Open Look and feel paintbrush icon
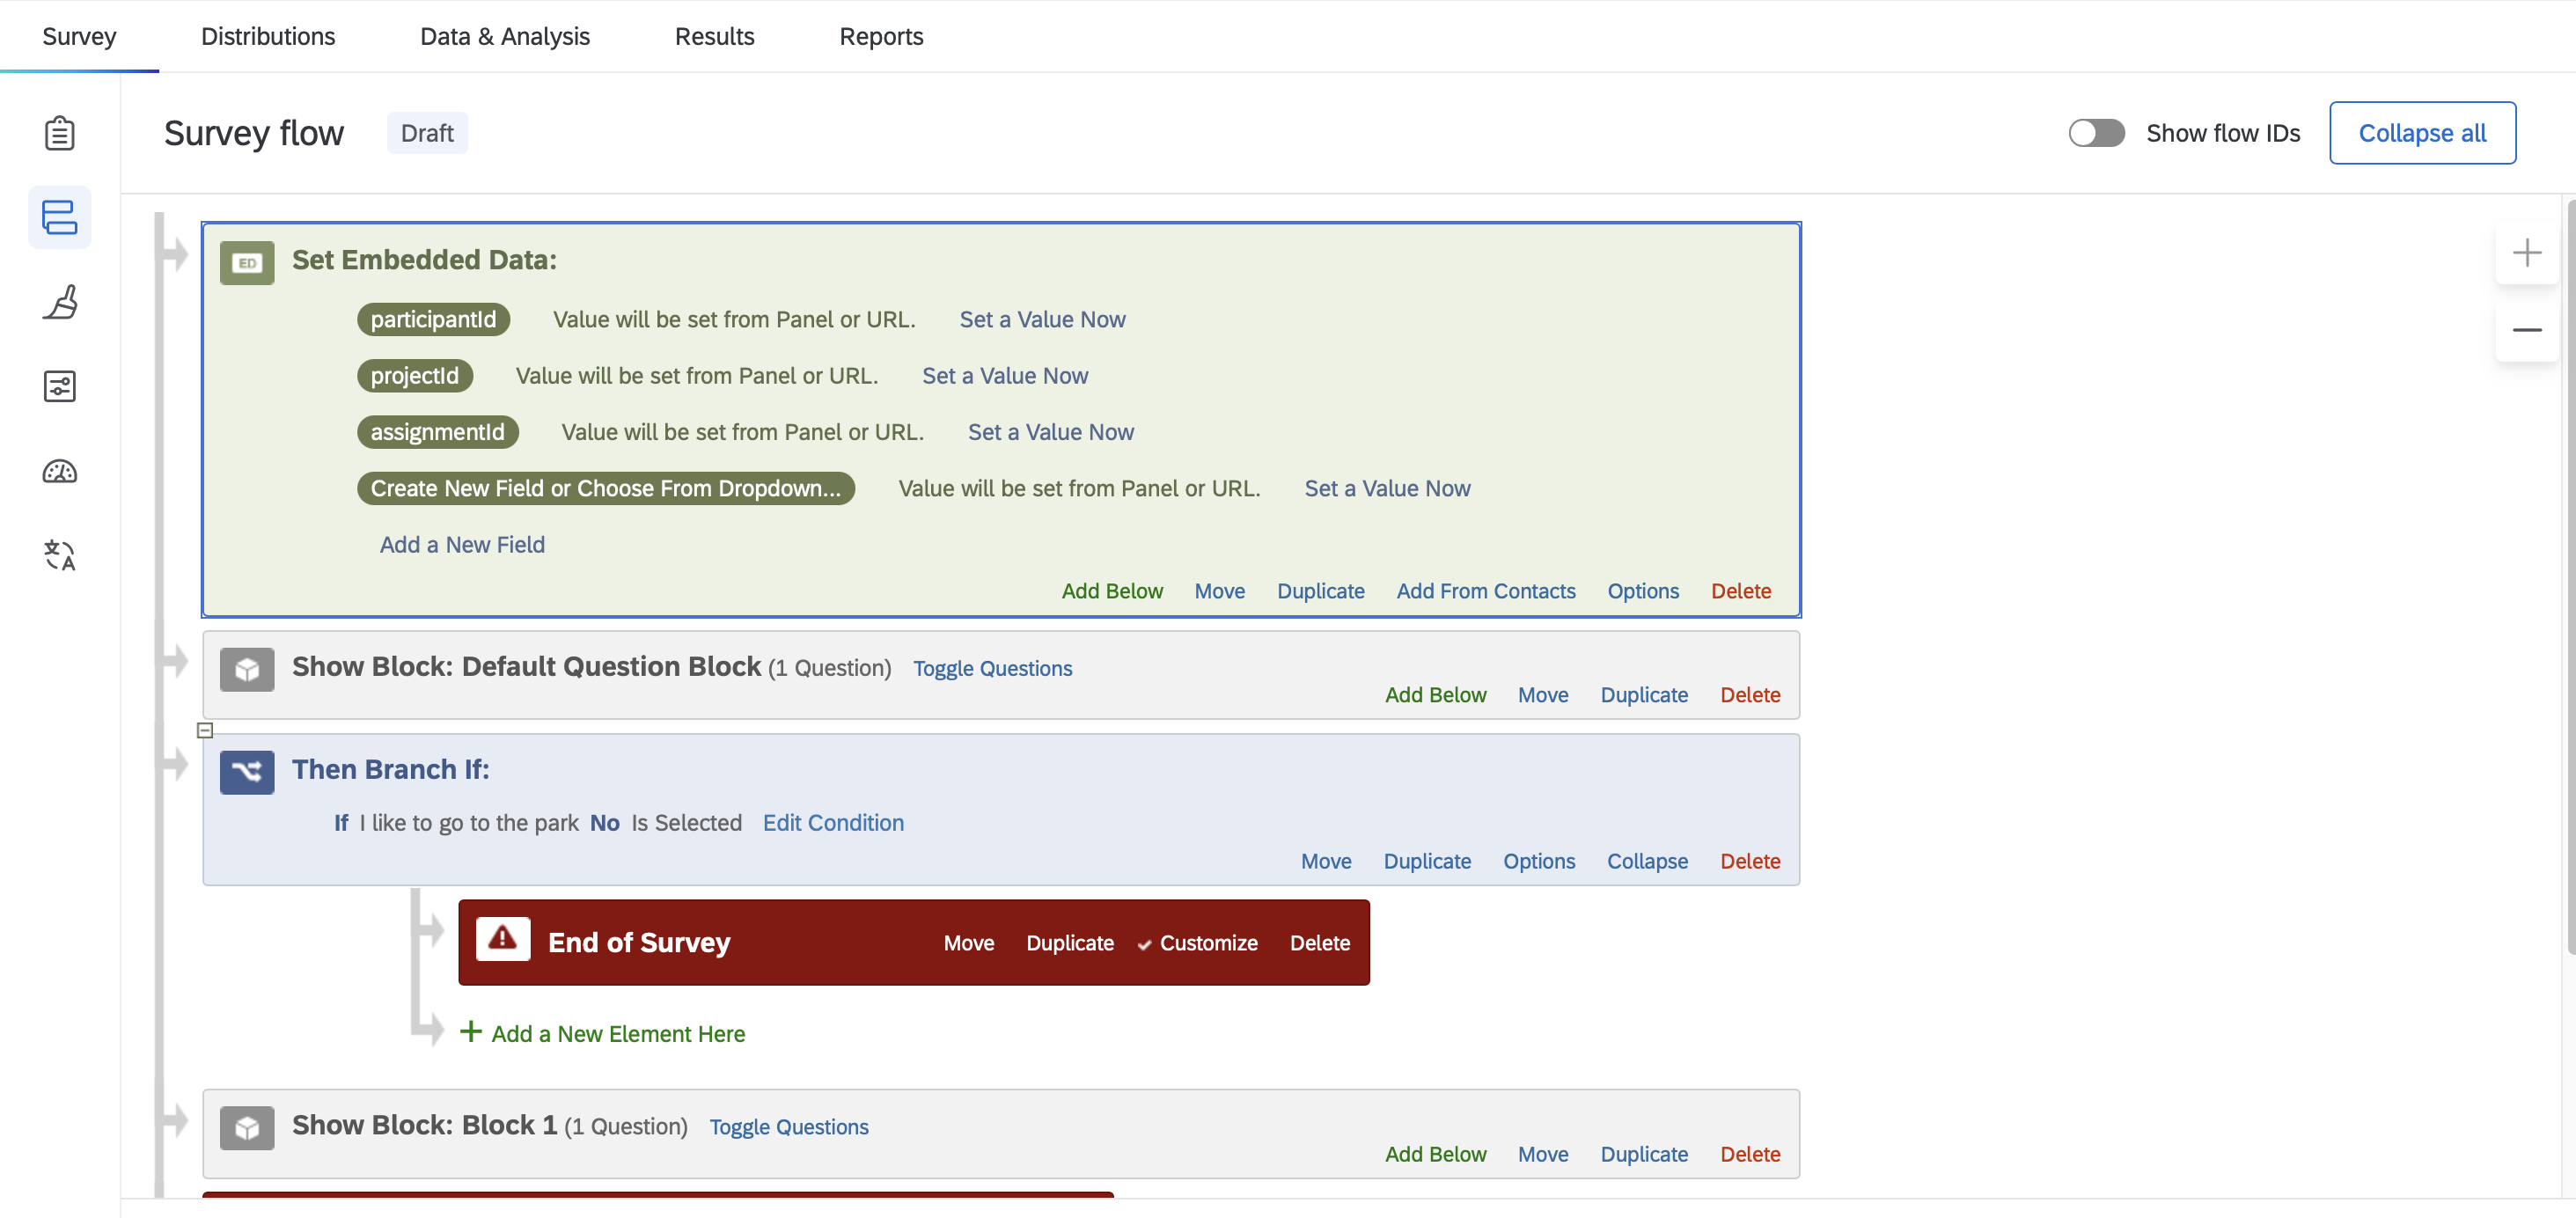This screenshot has height=1218, width=2576. (60, 302)
